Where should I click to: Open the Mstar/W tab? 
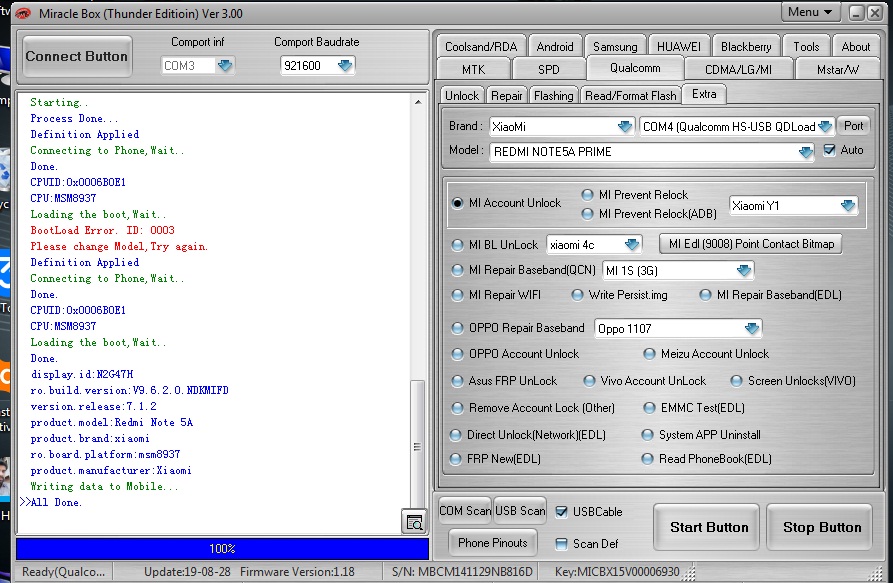pos(838,69)
